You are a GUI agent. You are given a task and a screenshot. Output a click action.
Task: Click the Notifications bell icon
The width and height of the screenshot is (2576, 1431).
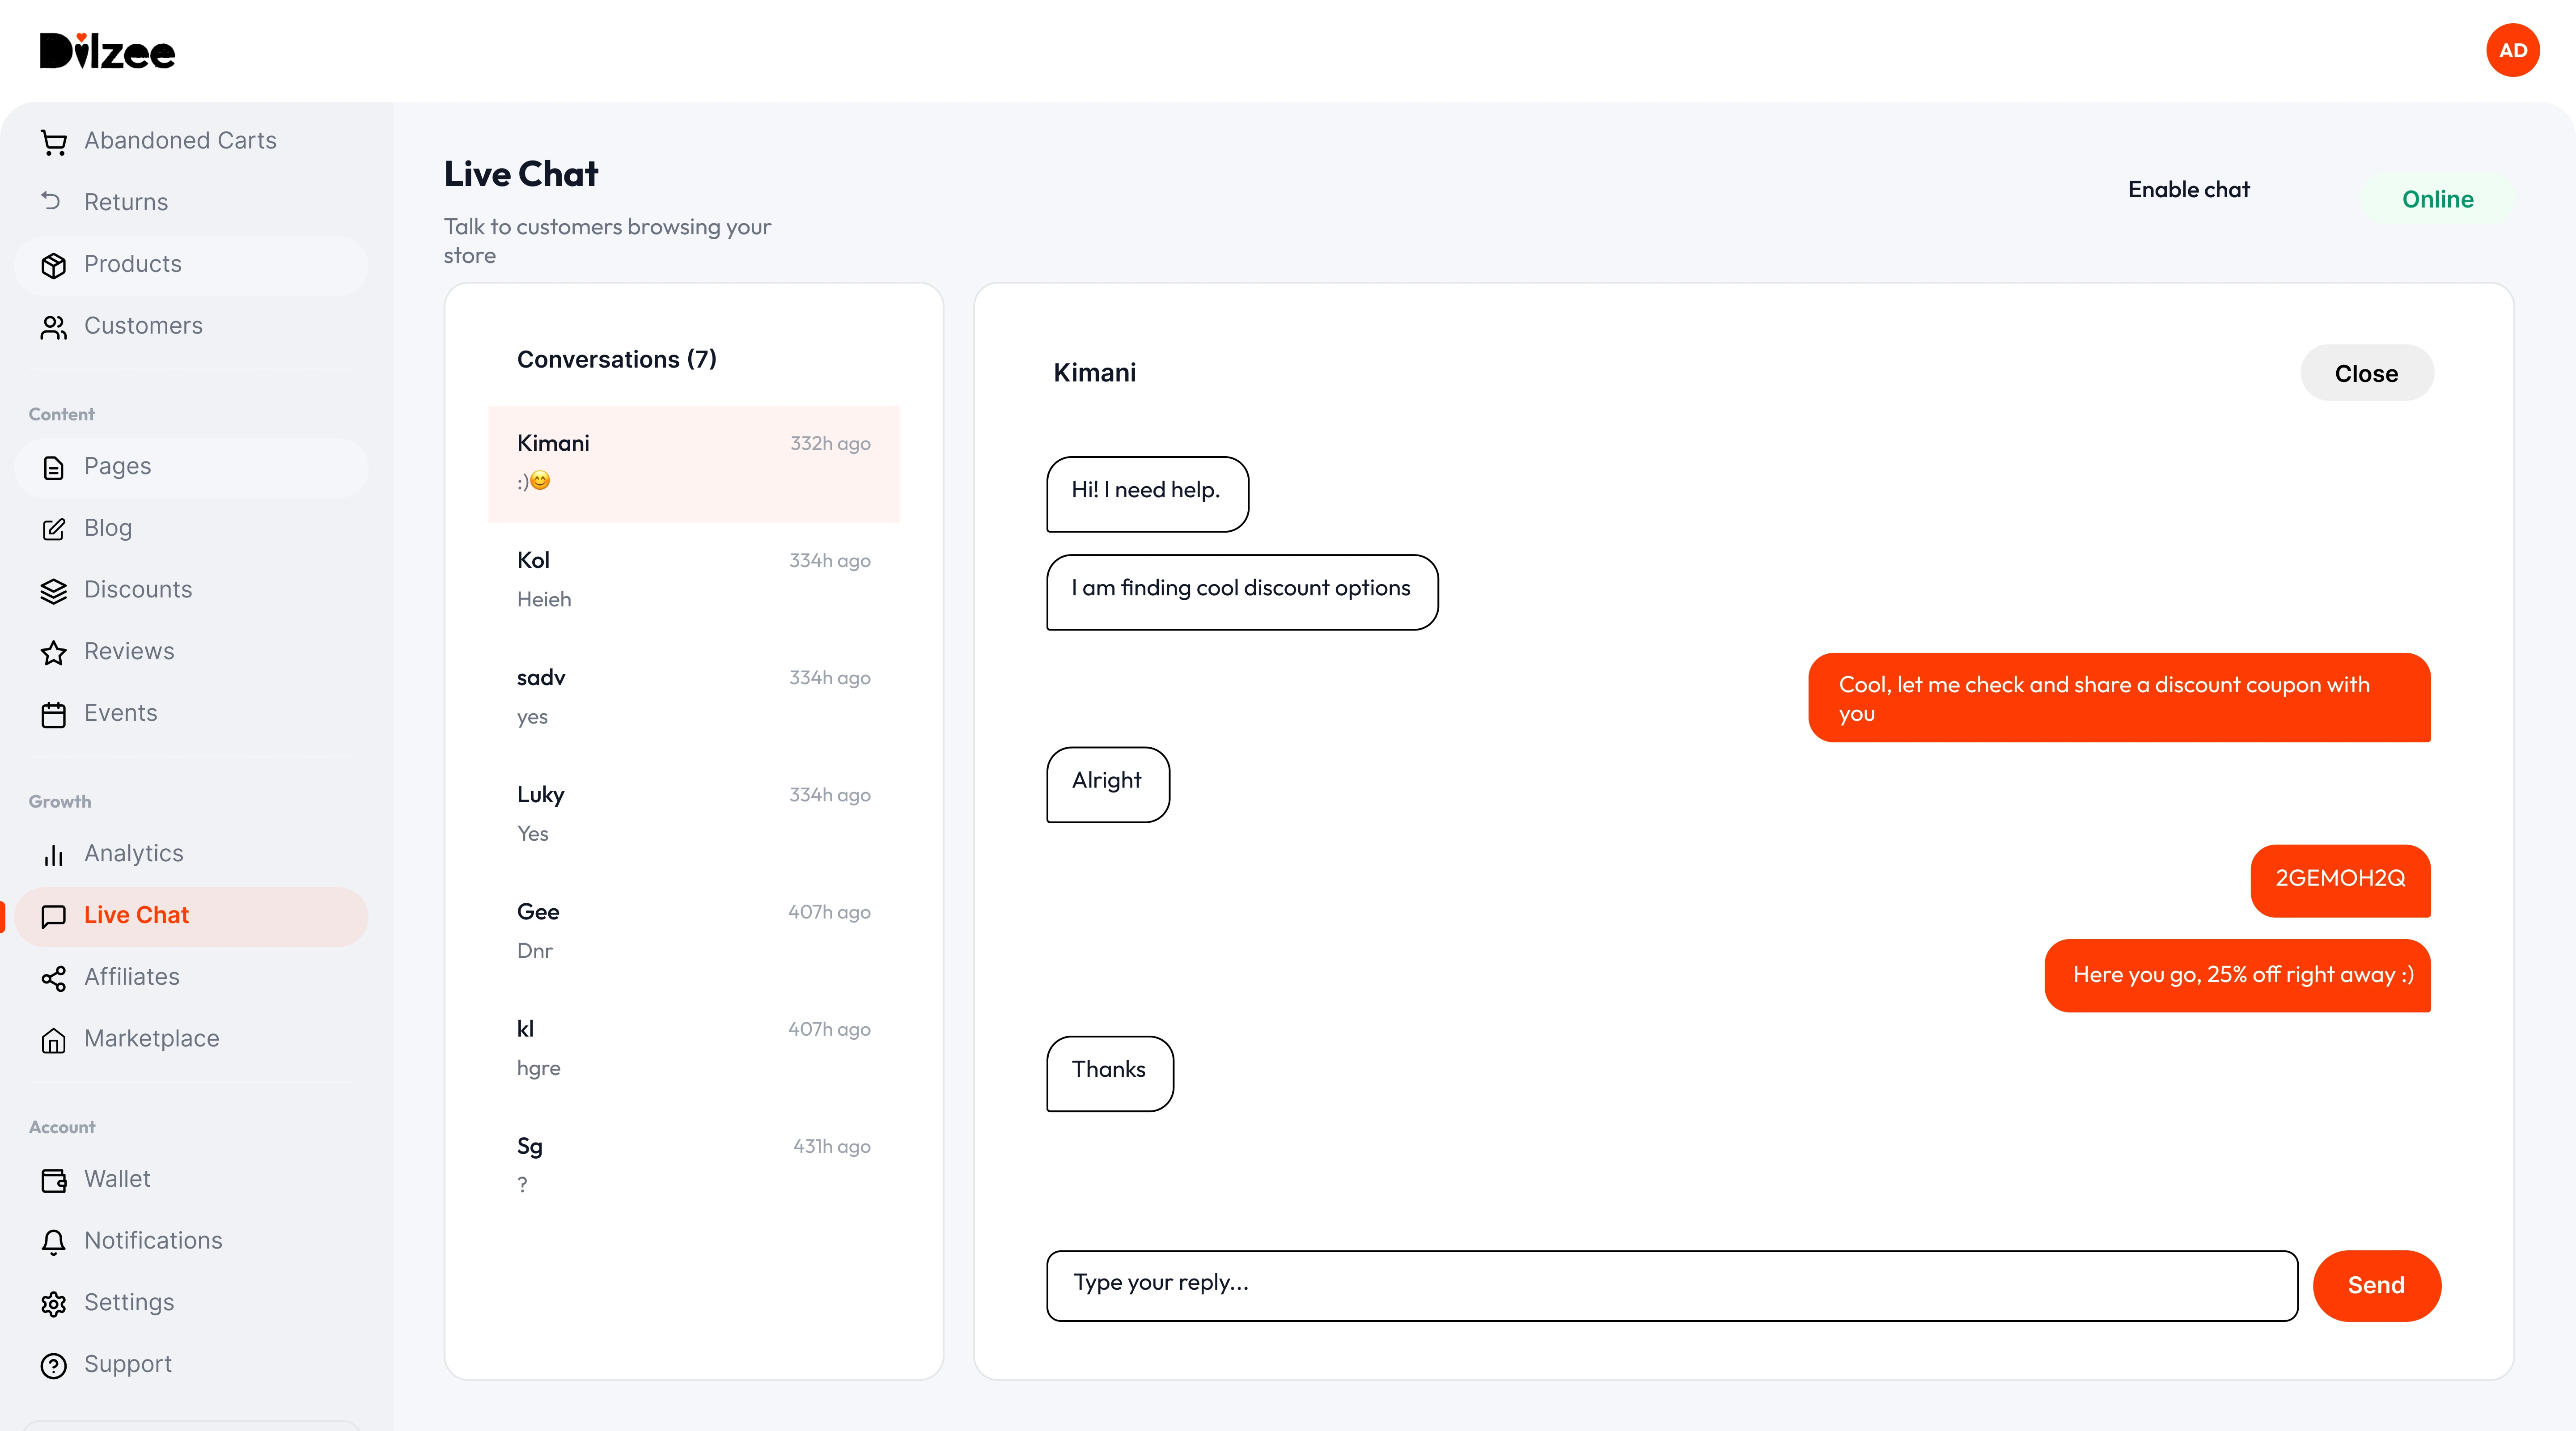coord(54,1242)
